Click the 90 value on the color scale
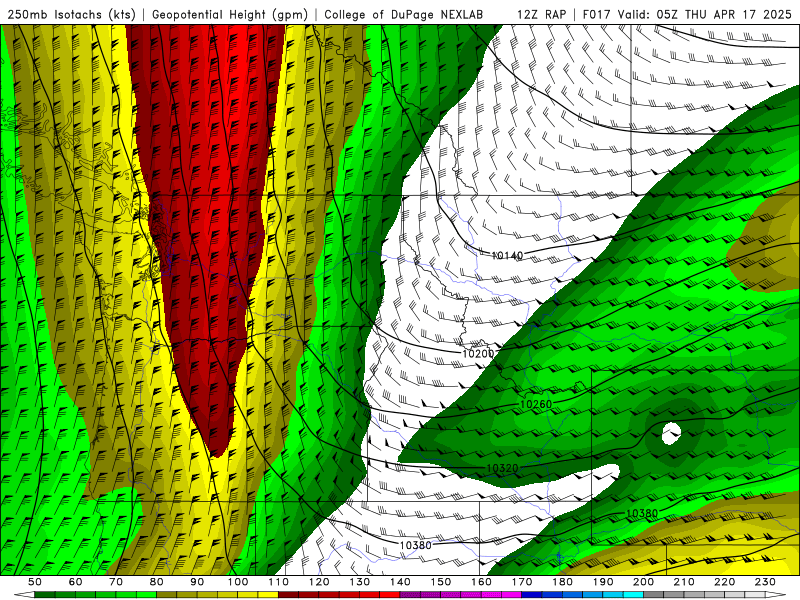This screenshot has height=600, width=800. (x=197, y=582)
